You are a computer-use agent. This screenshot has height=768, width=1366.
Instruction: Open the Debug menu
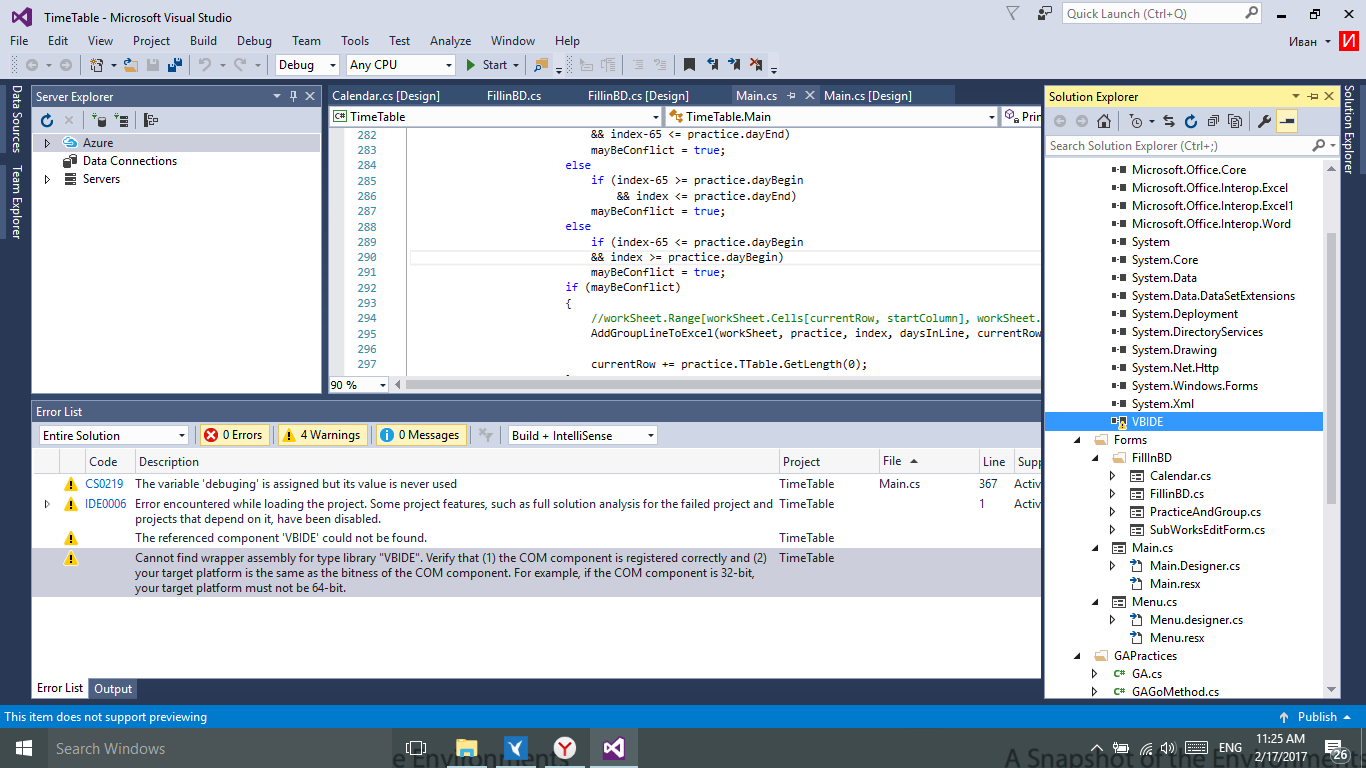click(254, 41)
